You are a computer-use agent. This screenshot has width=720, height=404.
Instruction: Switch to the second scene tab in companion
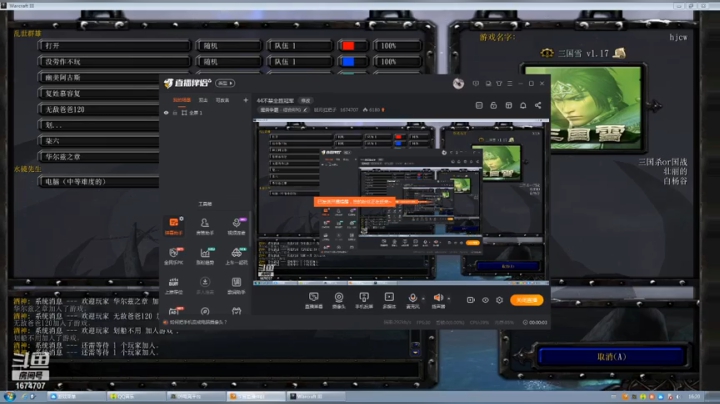203,100
